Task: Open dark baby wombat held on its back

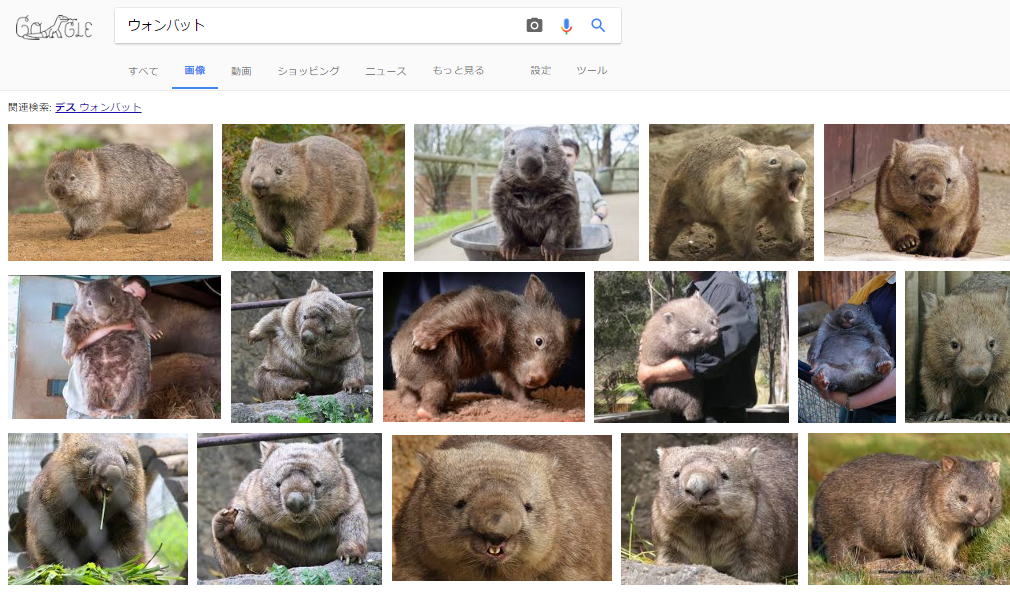Action: click(846, 347)
